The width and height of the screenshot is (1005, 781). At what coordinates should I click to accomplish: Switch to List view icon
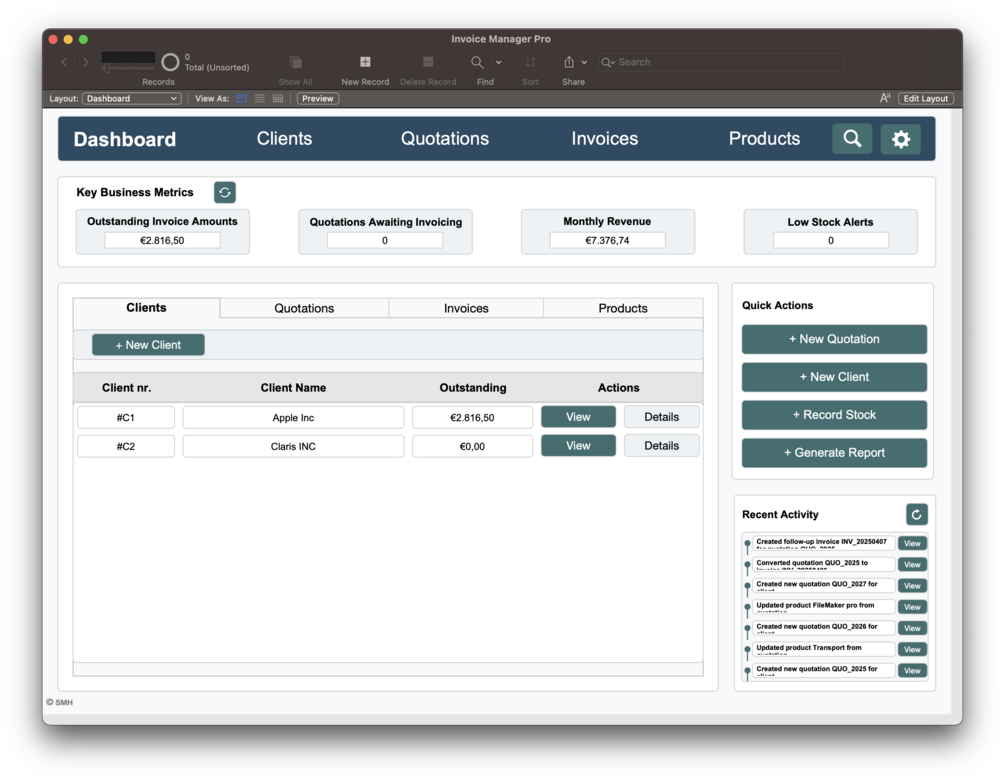(x=260, y=99)
